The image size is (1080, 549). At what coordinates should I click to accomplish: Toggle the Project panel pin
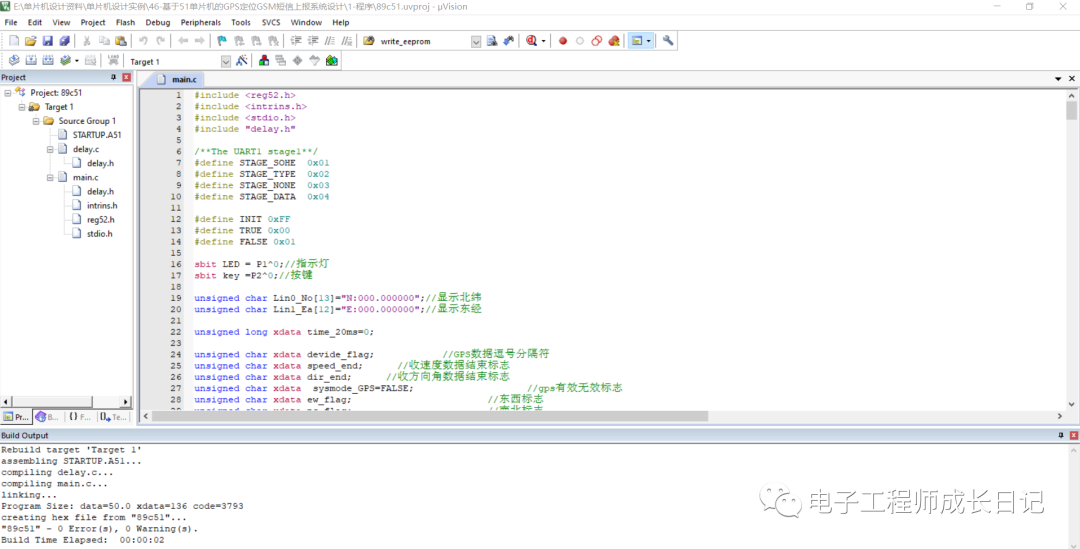coord(113,77)
